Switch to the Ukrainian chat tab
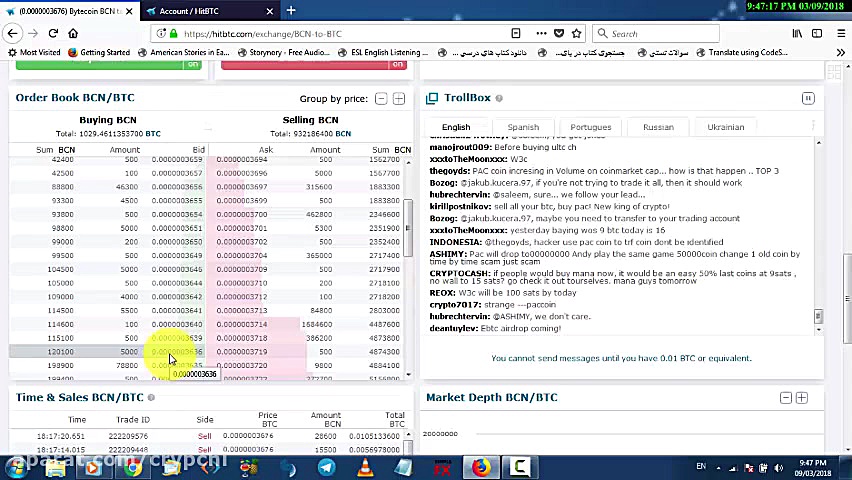This screenshot has width=852, height=480. [725, 127]
